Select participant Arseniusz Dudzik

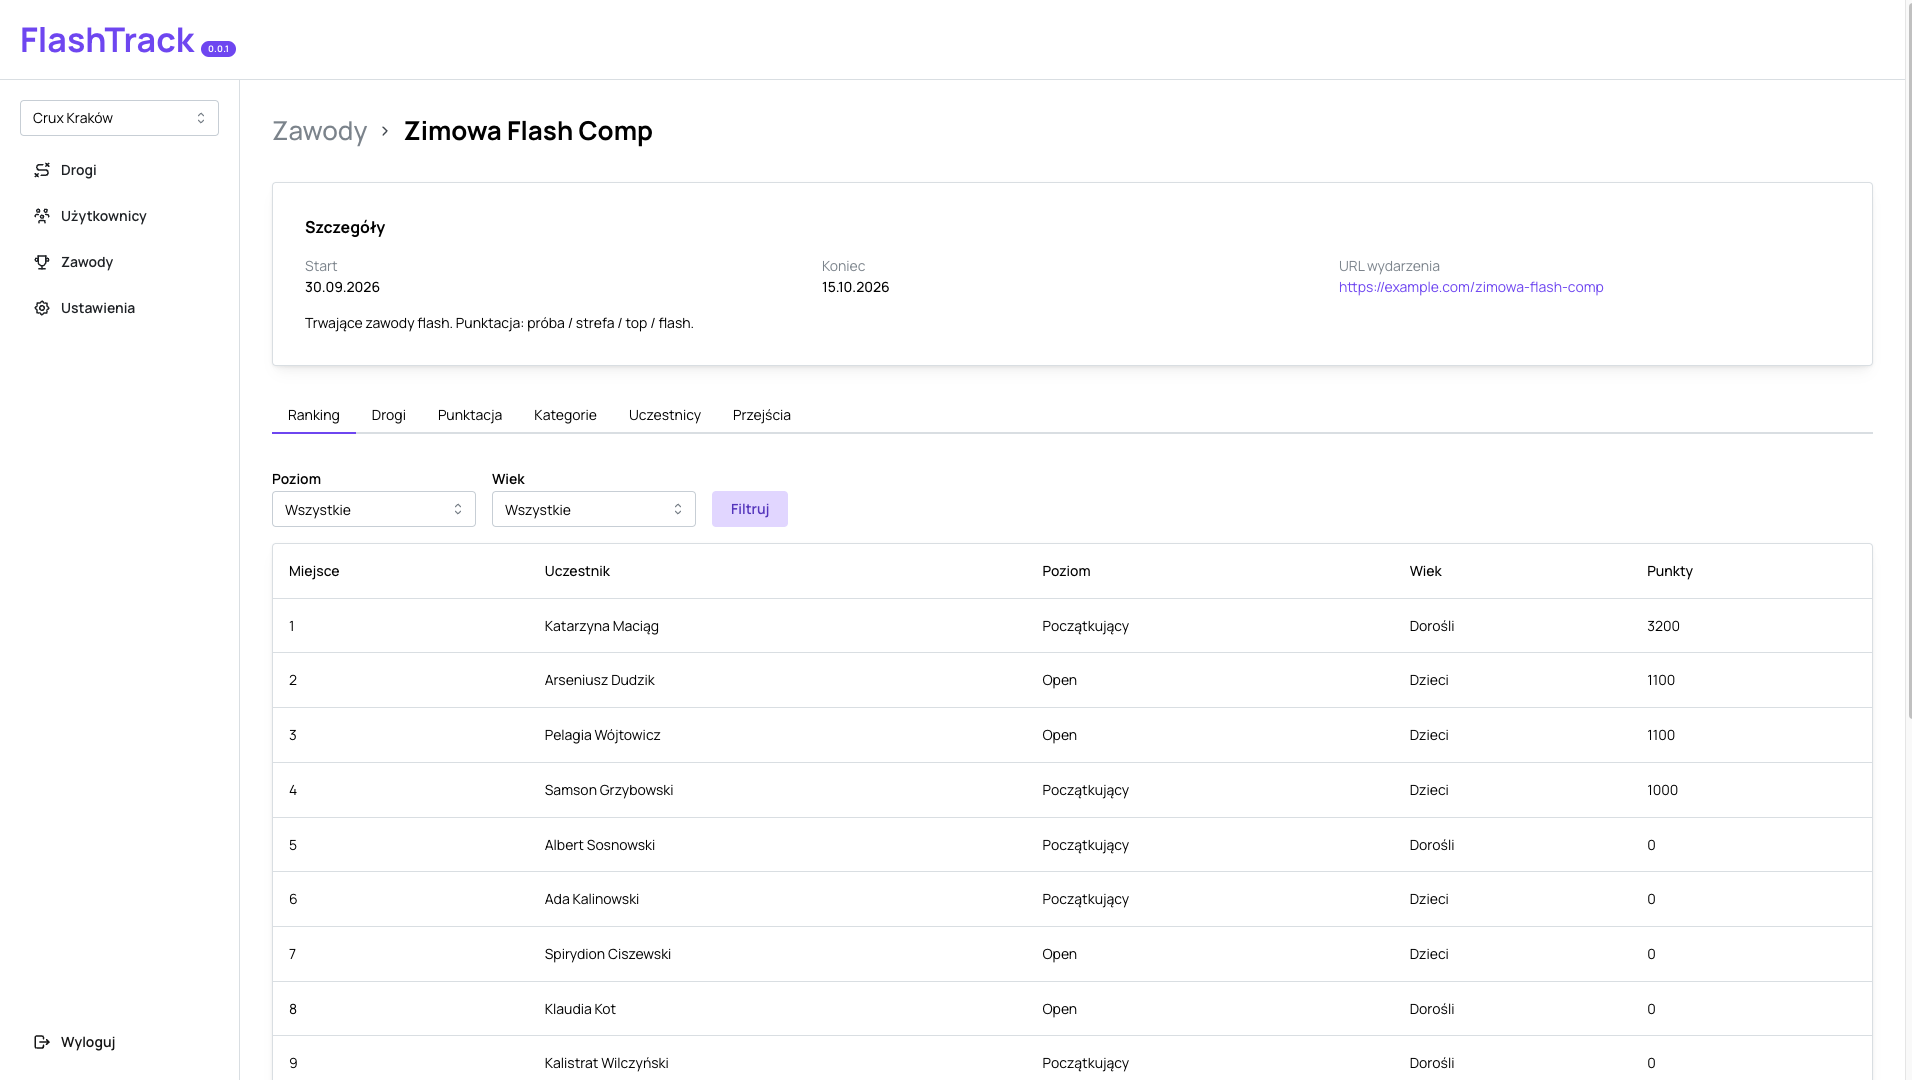coord(600,680)
